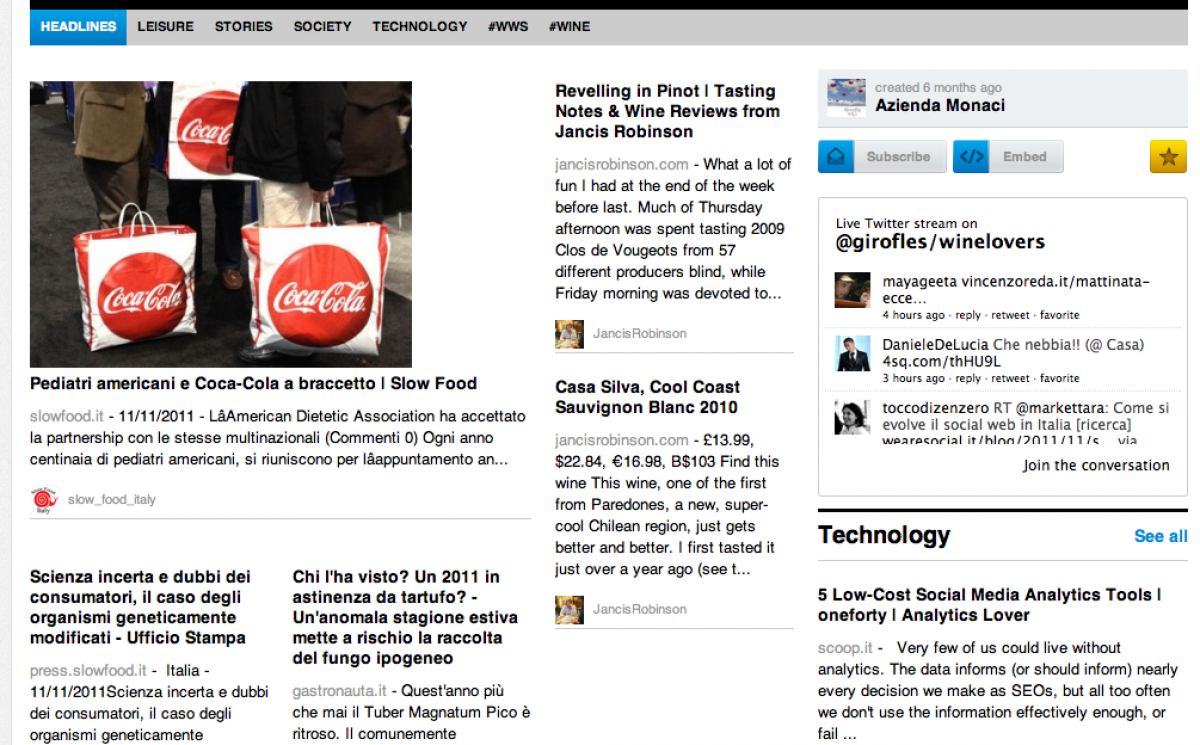Open @girofles/winelovers Twitter list link
The image size is (1200, 745).
click(940, 242)
